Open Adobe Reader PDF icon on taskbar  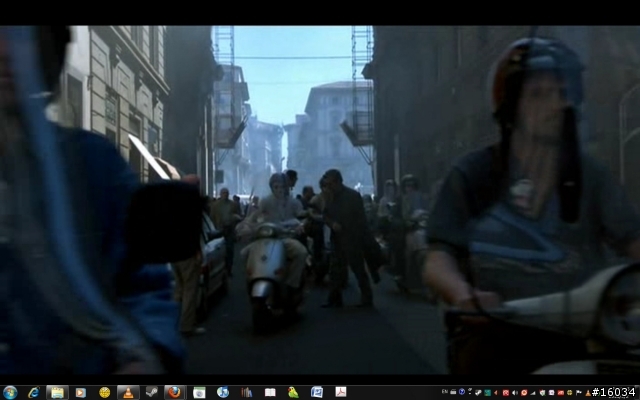(340, 392)
